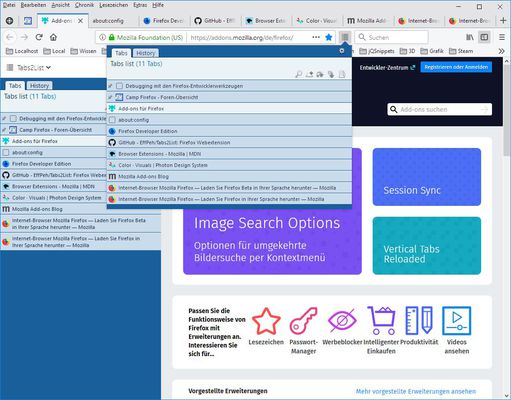This screenshot has width=511, height=400.
Task: Click the upload icon beside the magnifier in popup
Action: tap(309, 74)
